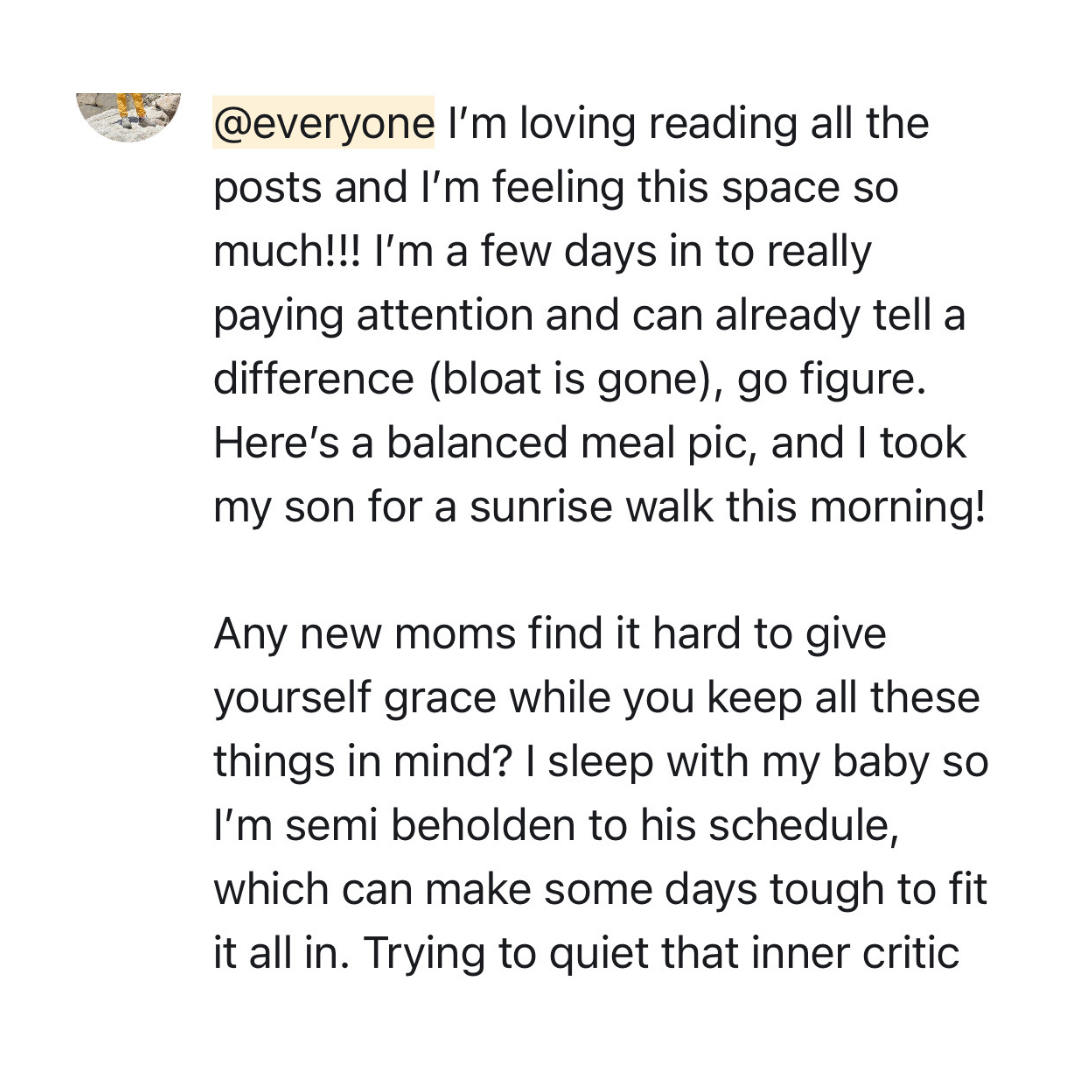Click the line starting "posts and I'm feeling"
This screenshot has width=1080, height=1080.
point(555,188)
